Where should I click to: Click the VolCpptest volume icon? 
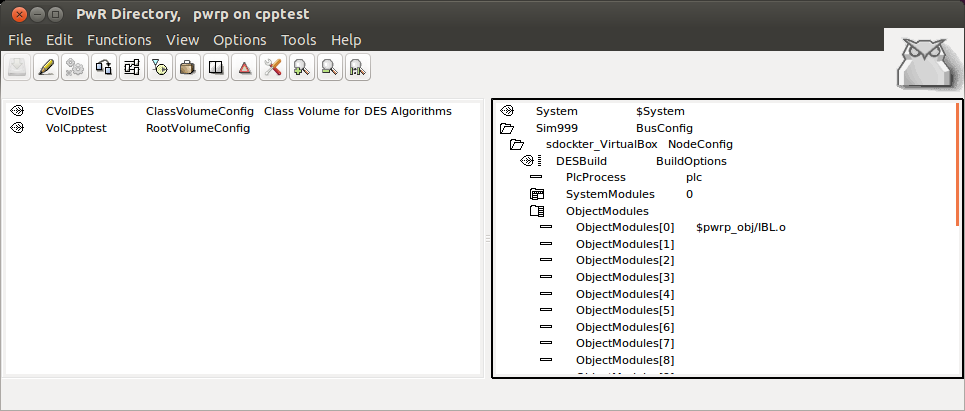pyautogui.click(x=17, y=128)
